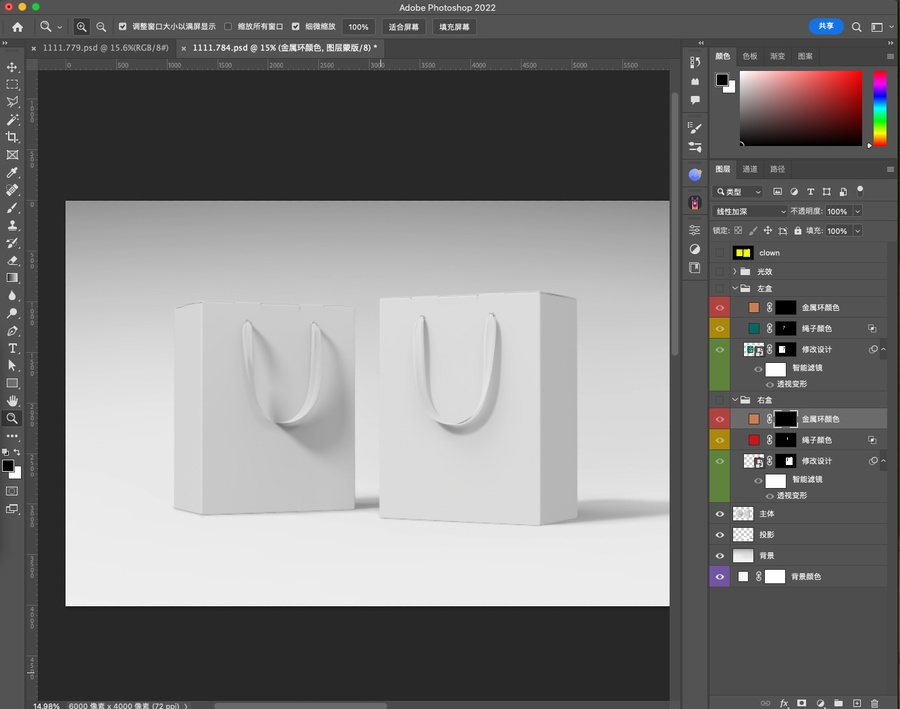Add a layer mask
The height and width of the screenshot is (709, 900).
click(802, 703)
